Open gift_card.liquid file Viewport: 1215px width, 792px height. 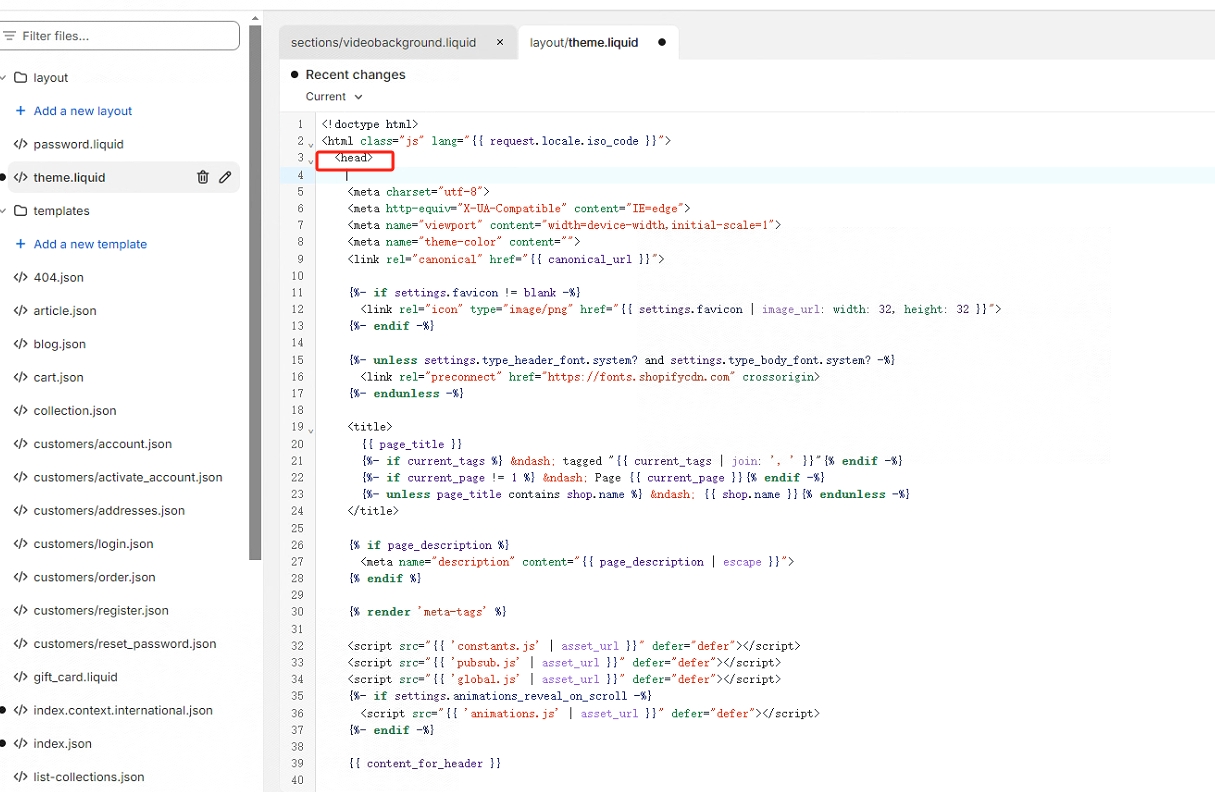[x=76, y=677]
